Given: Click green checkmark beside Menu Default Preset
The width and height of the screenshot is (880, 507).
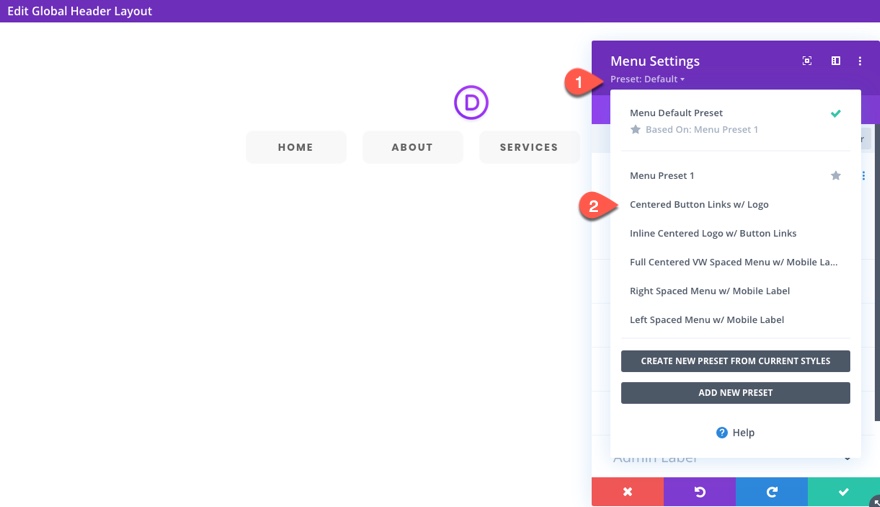Looking at the screenshot, I should 835,113.
